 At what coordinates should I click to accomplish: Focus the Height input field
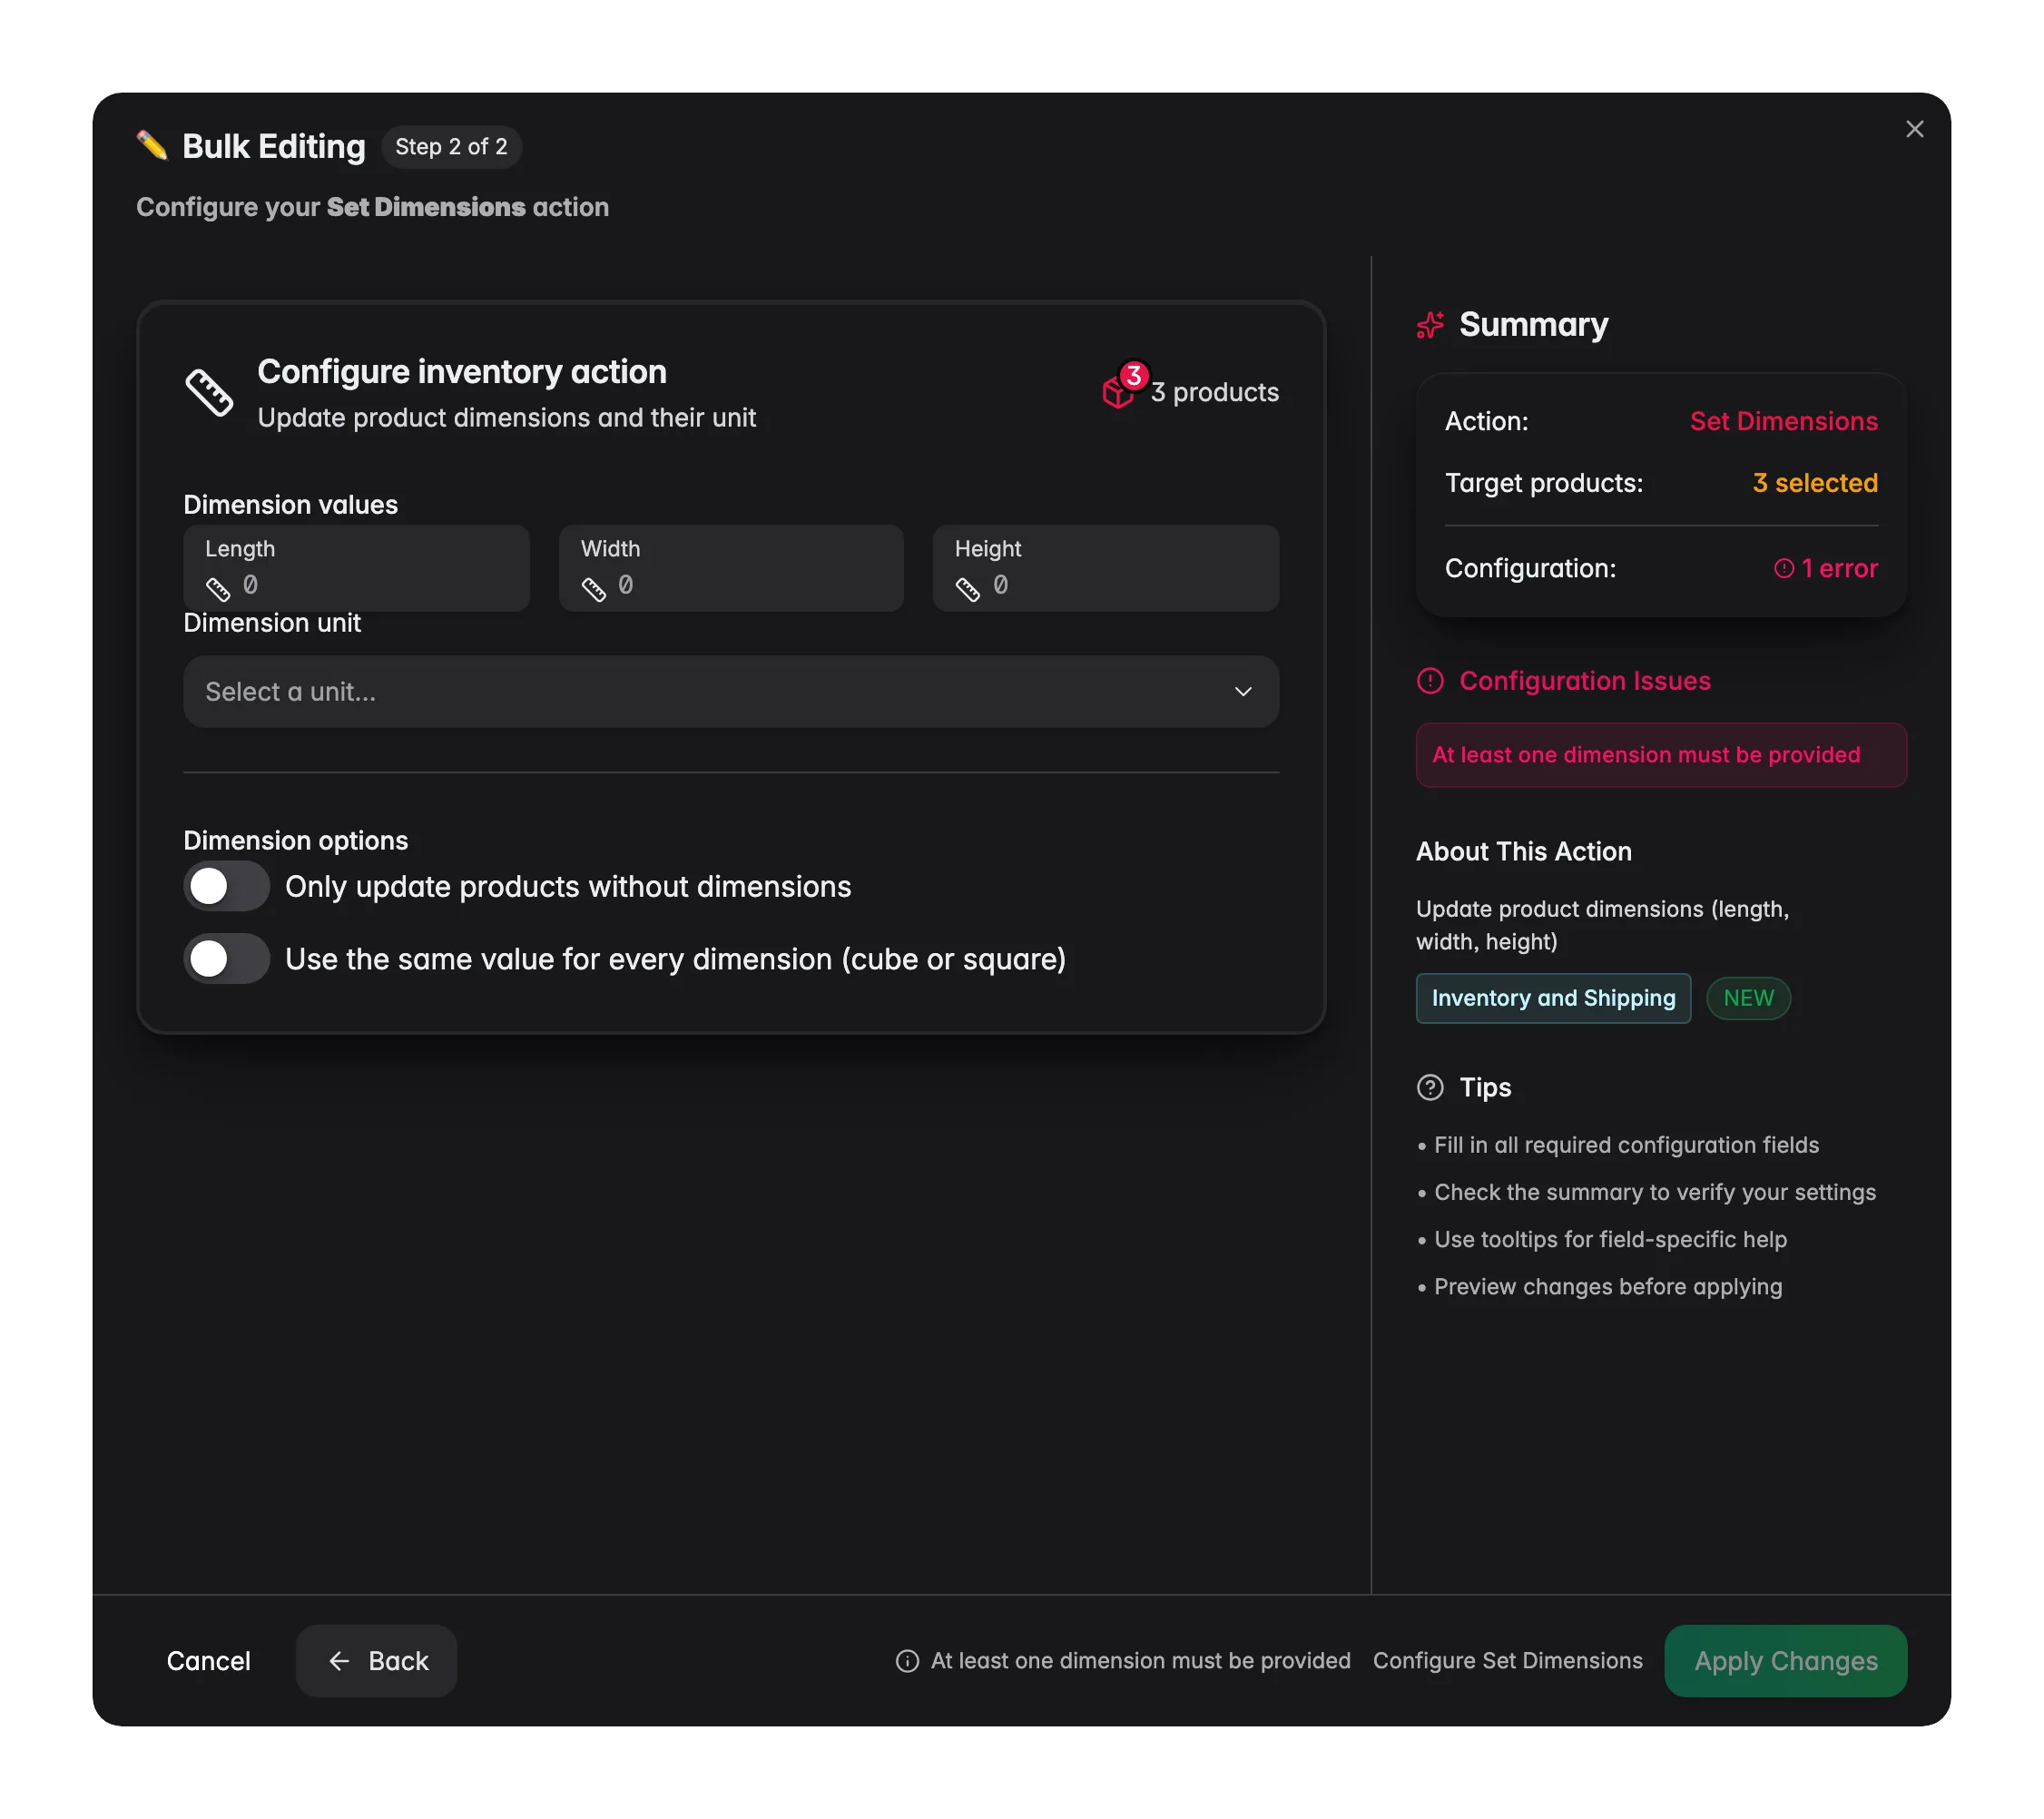coord(1106,568)
